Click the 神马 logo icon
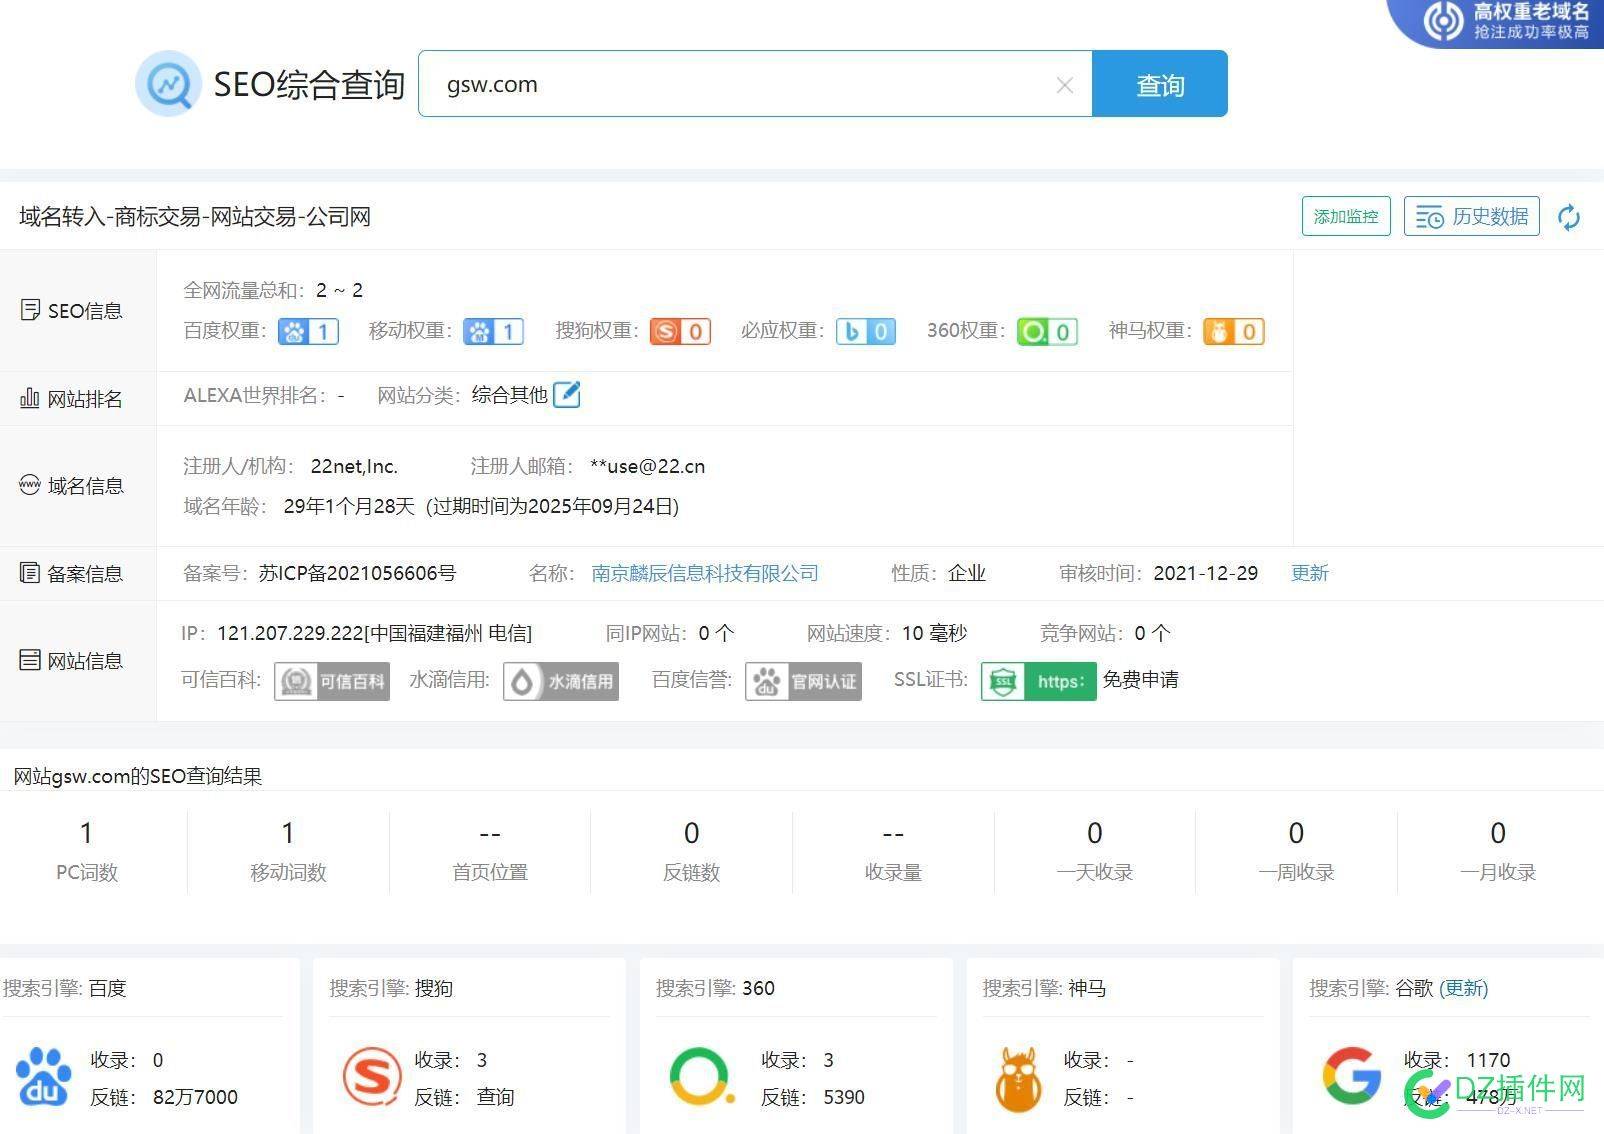The image size is (1604, 1134). pyautogui.click(x=1018, y=1079)
